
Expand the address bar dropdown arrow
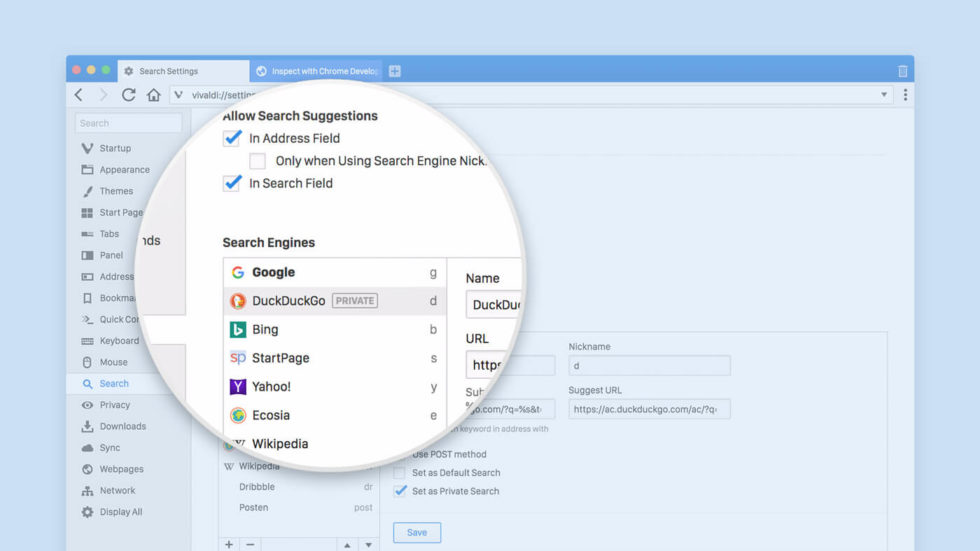coord(884,95)
